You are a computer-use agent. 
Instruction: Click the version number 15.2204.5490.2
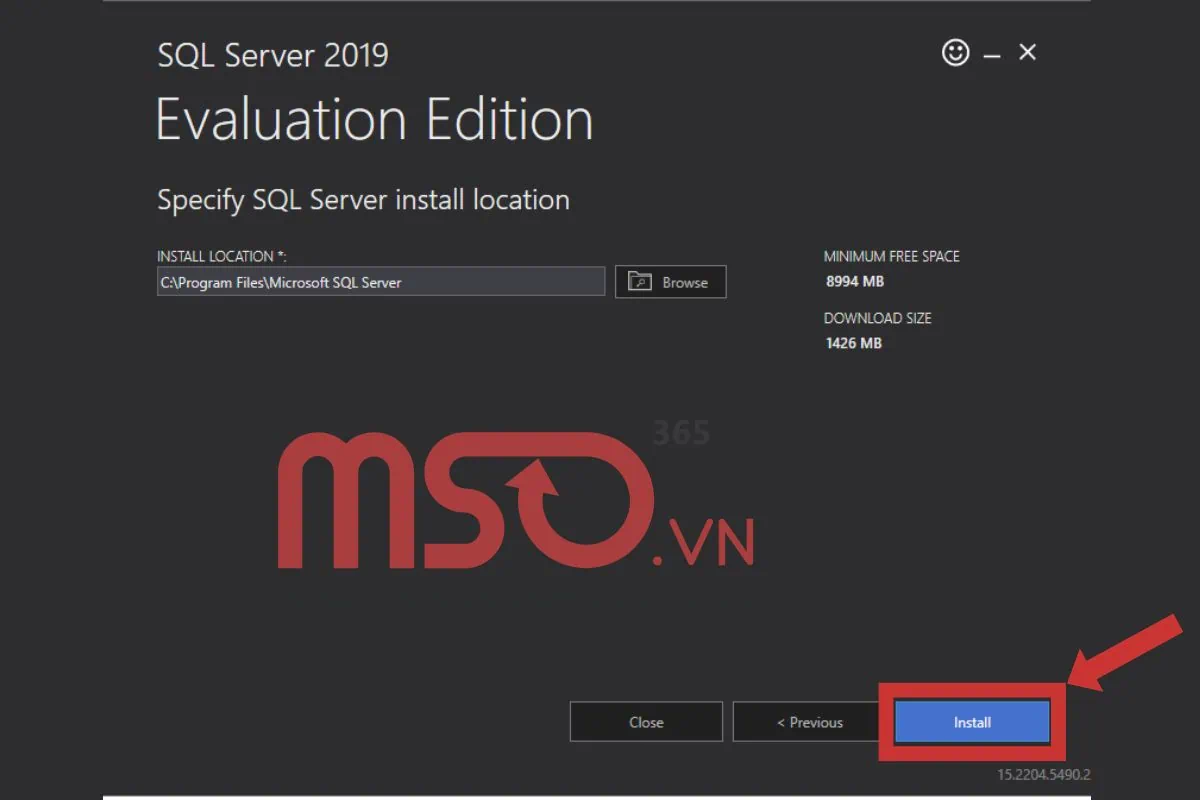click(x=1045, y=772)
